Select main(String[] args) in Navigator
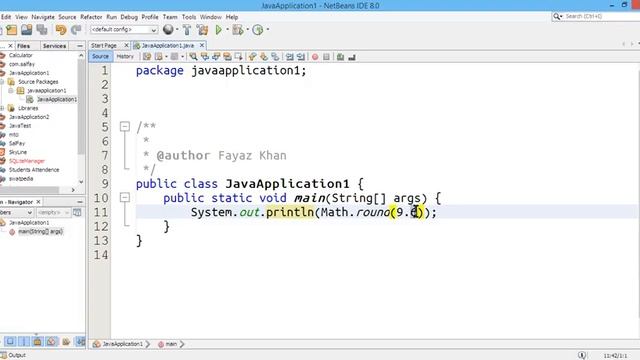Viewport: 640px width, 360px height. pyautogui.click(x=40, y=231)
